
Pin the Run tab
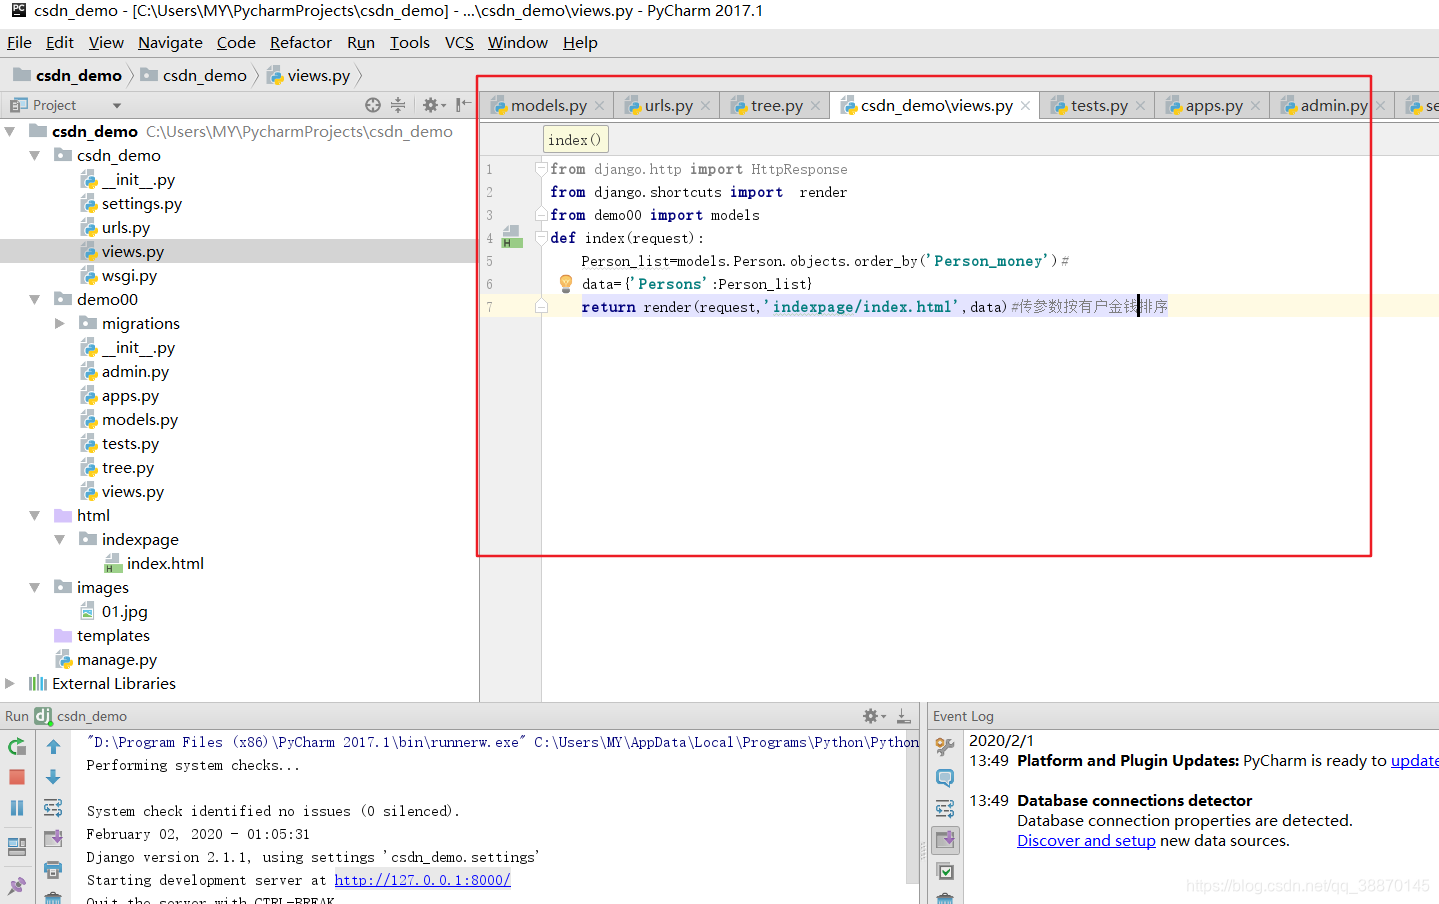pyautogui.click(x=17, y=885)
